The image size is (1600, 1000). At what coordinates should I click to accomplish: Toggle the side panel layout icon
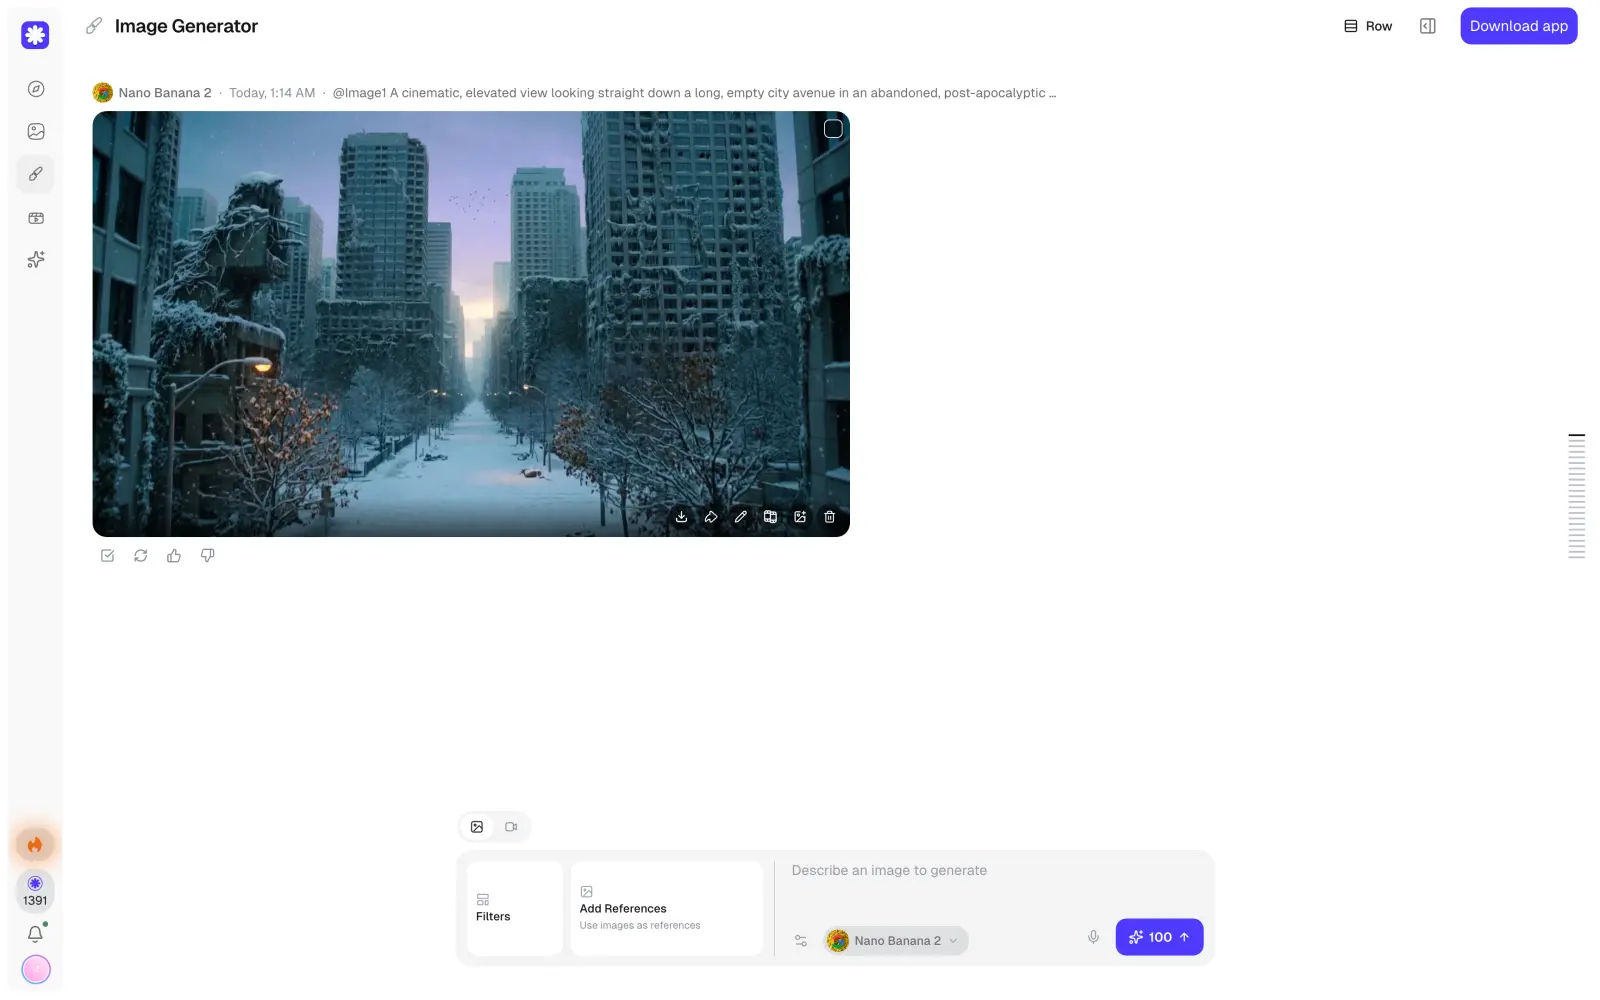[1428, 26]
